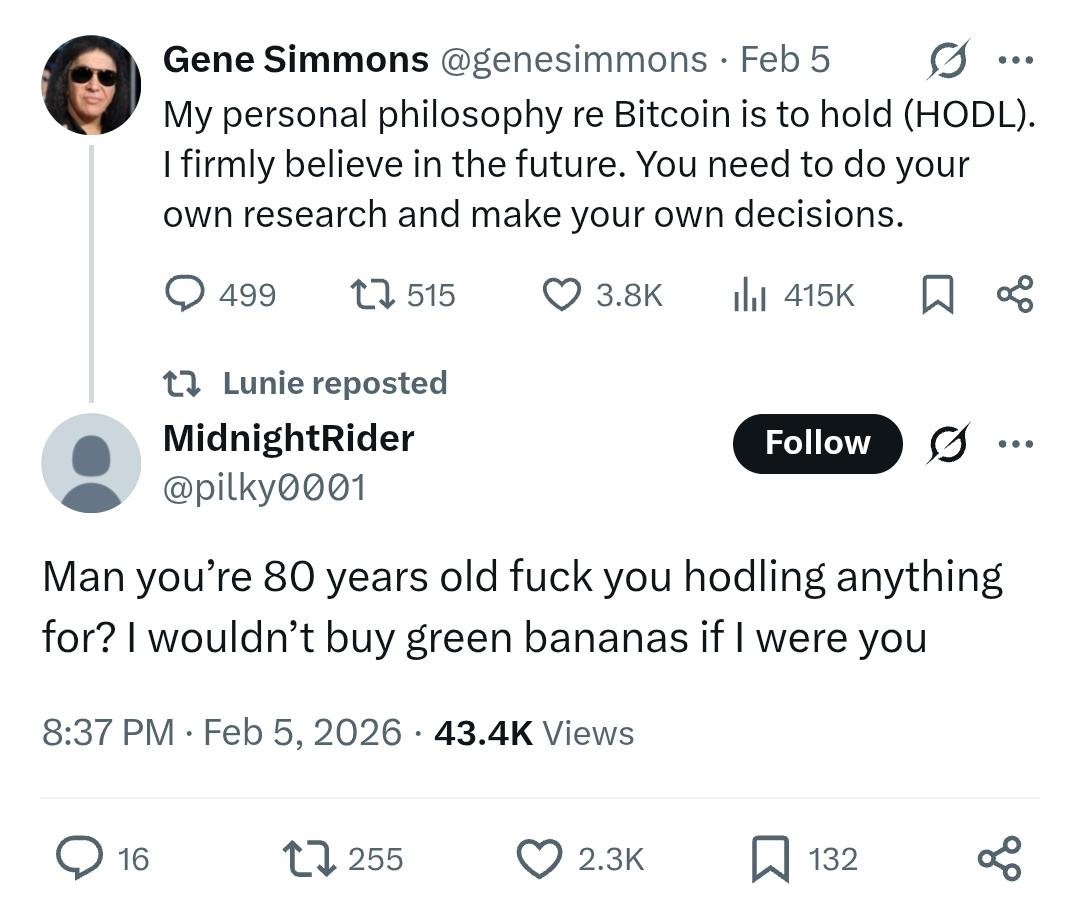Open more options on Gene Simmons' tweet
This screenshot has width=1080, height=902.
pyautogui.click(x=1014, y=60)
